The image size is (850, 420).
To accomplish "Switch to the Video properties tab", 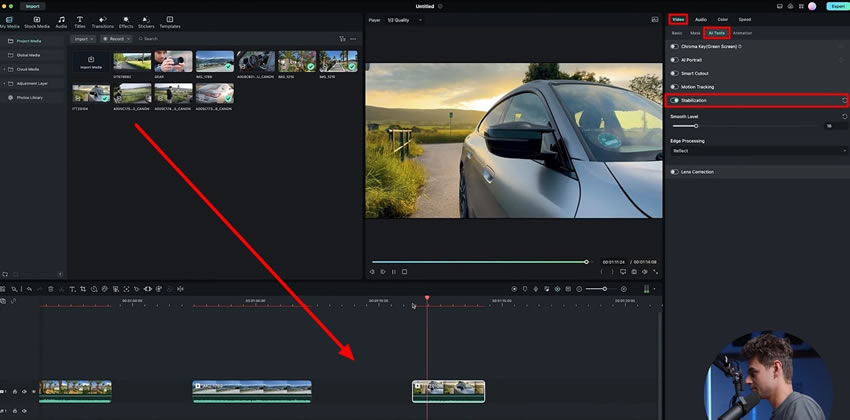I will 678,20.
